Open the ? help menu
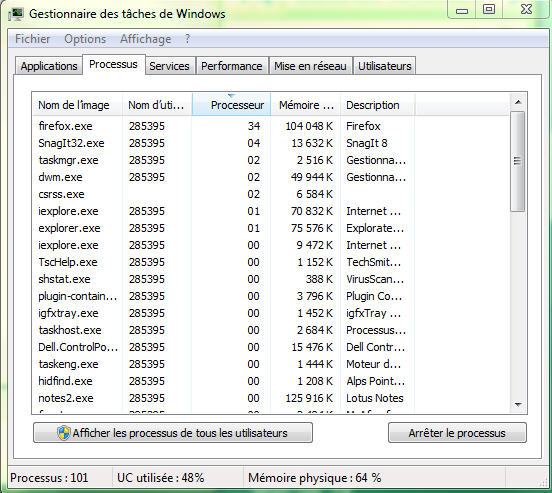 pos(187,39)
